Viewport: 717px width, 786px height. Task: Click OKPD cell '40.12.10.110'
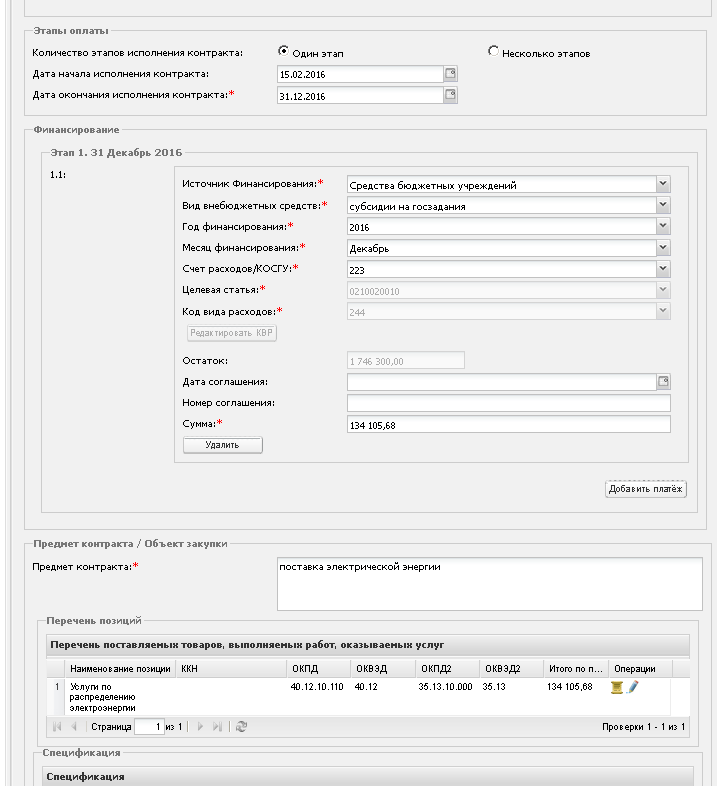click(317, 687)
